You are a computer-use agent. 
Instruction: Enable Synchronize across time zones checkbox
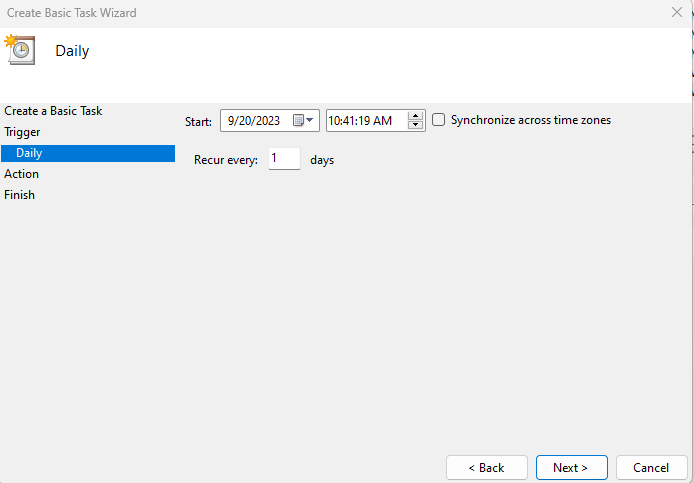click(x=438, y=120)
